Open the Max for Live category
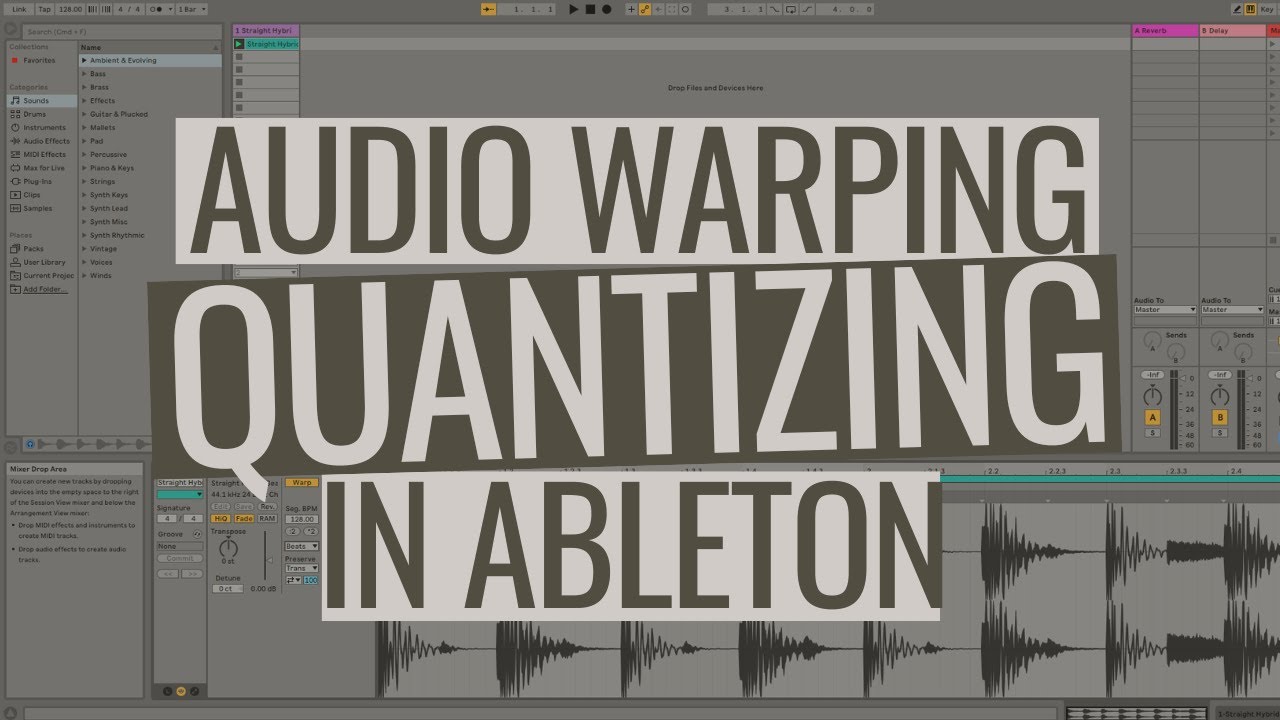Screen dimensions: 1280x720 click(x=44, y=168)
